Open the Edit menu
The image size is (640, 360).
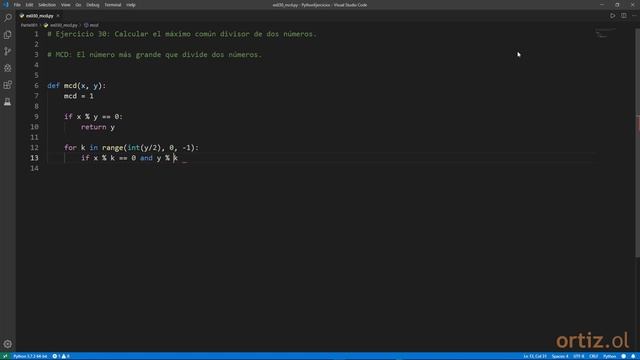(29, 5)
